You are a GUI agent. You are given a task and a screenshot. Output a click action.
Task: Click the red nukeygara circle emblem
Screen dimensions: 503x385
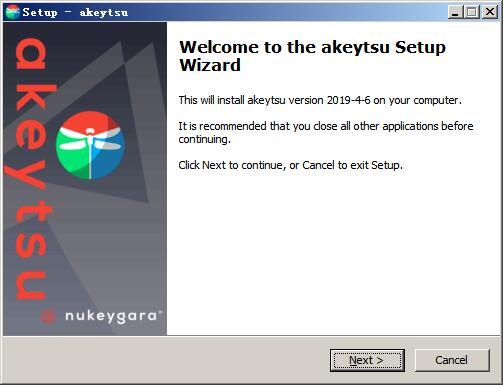(x=48, y=316)
